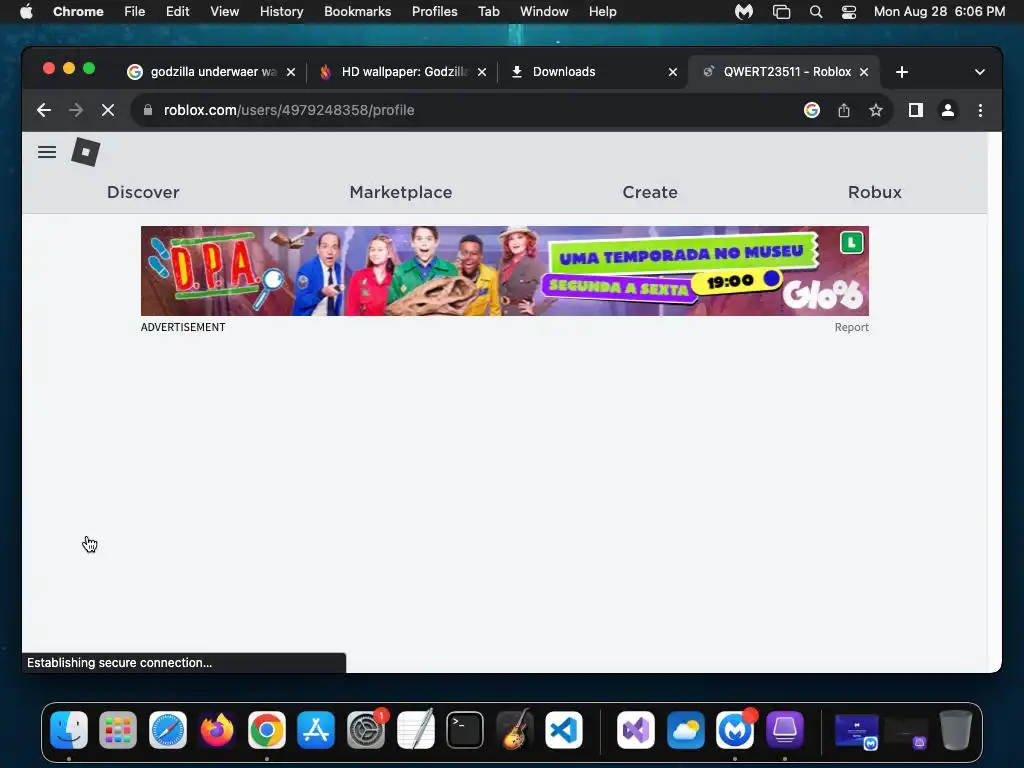Image resolution: width=1024 pixels, height=768 pixels.
Task: Open the Chrome profile avatar icon
Action: pos(948,110)
